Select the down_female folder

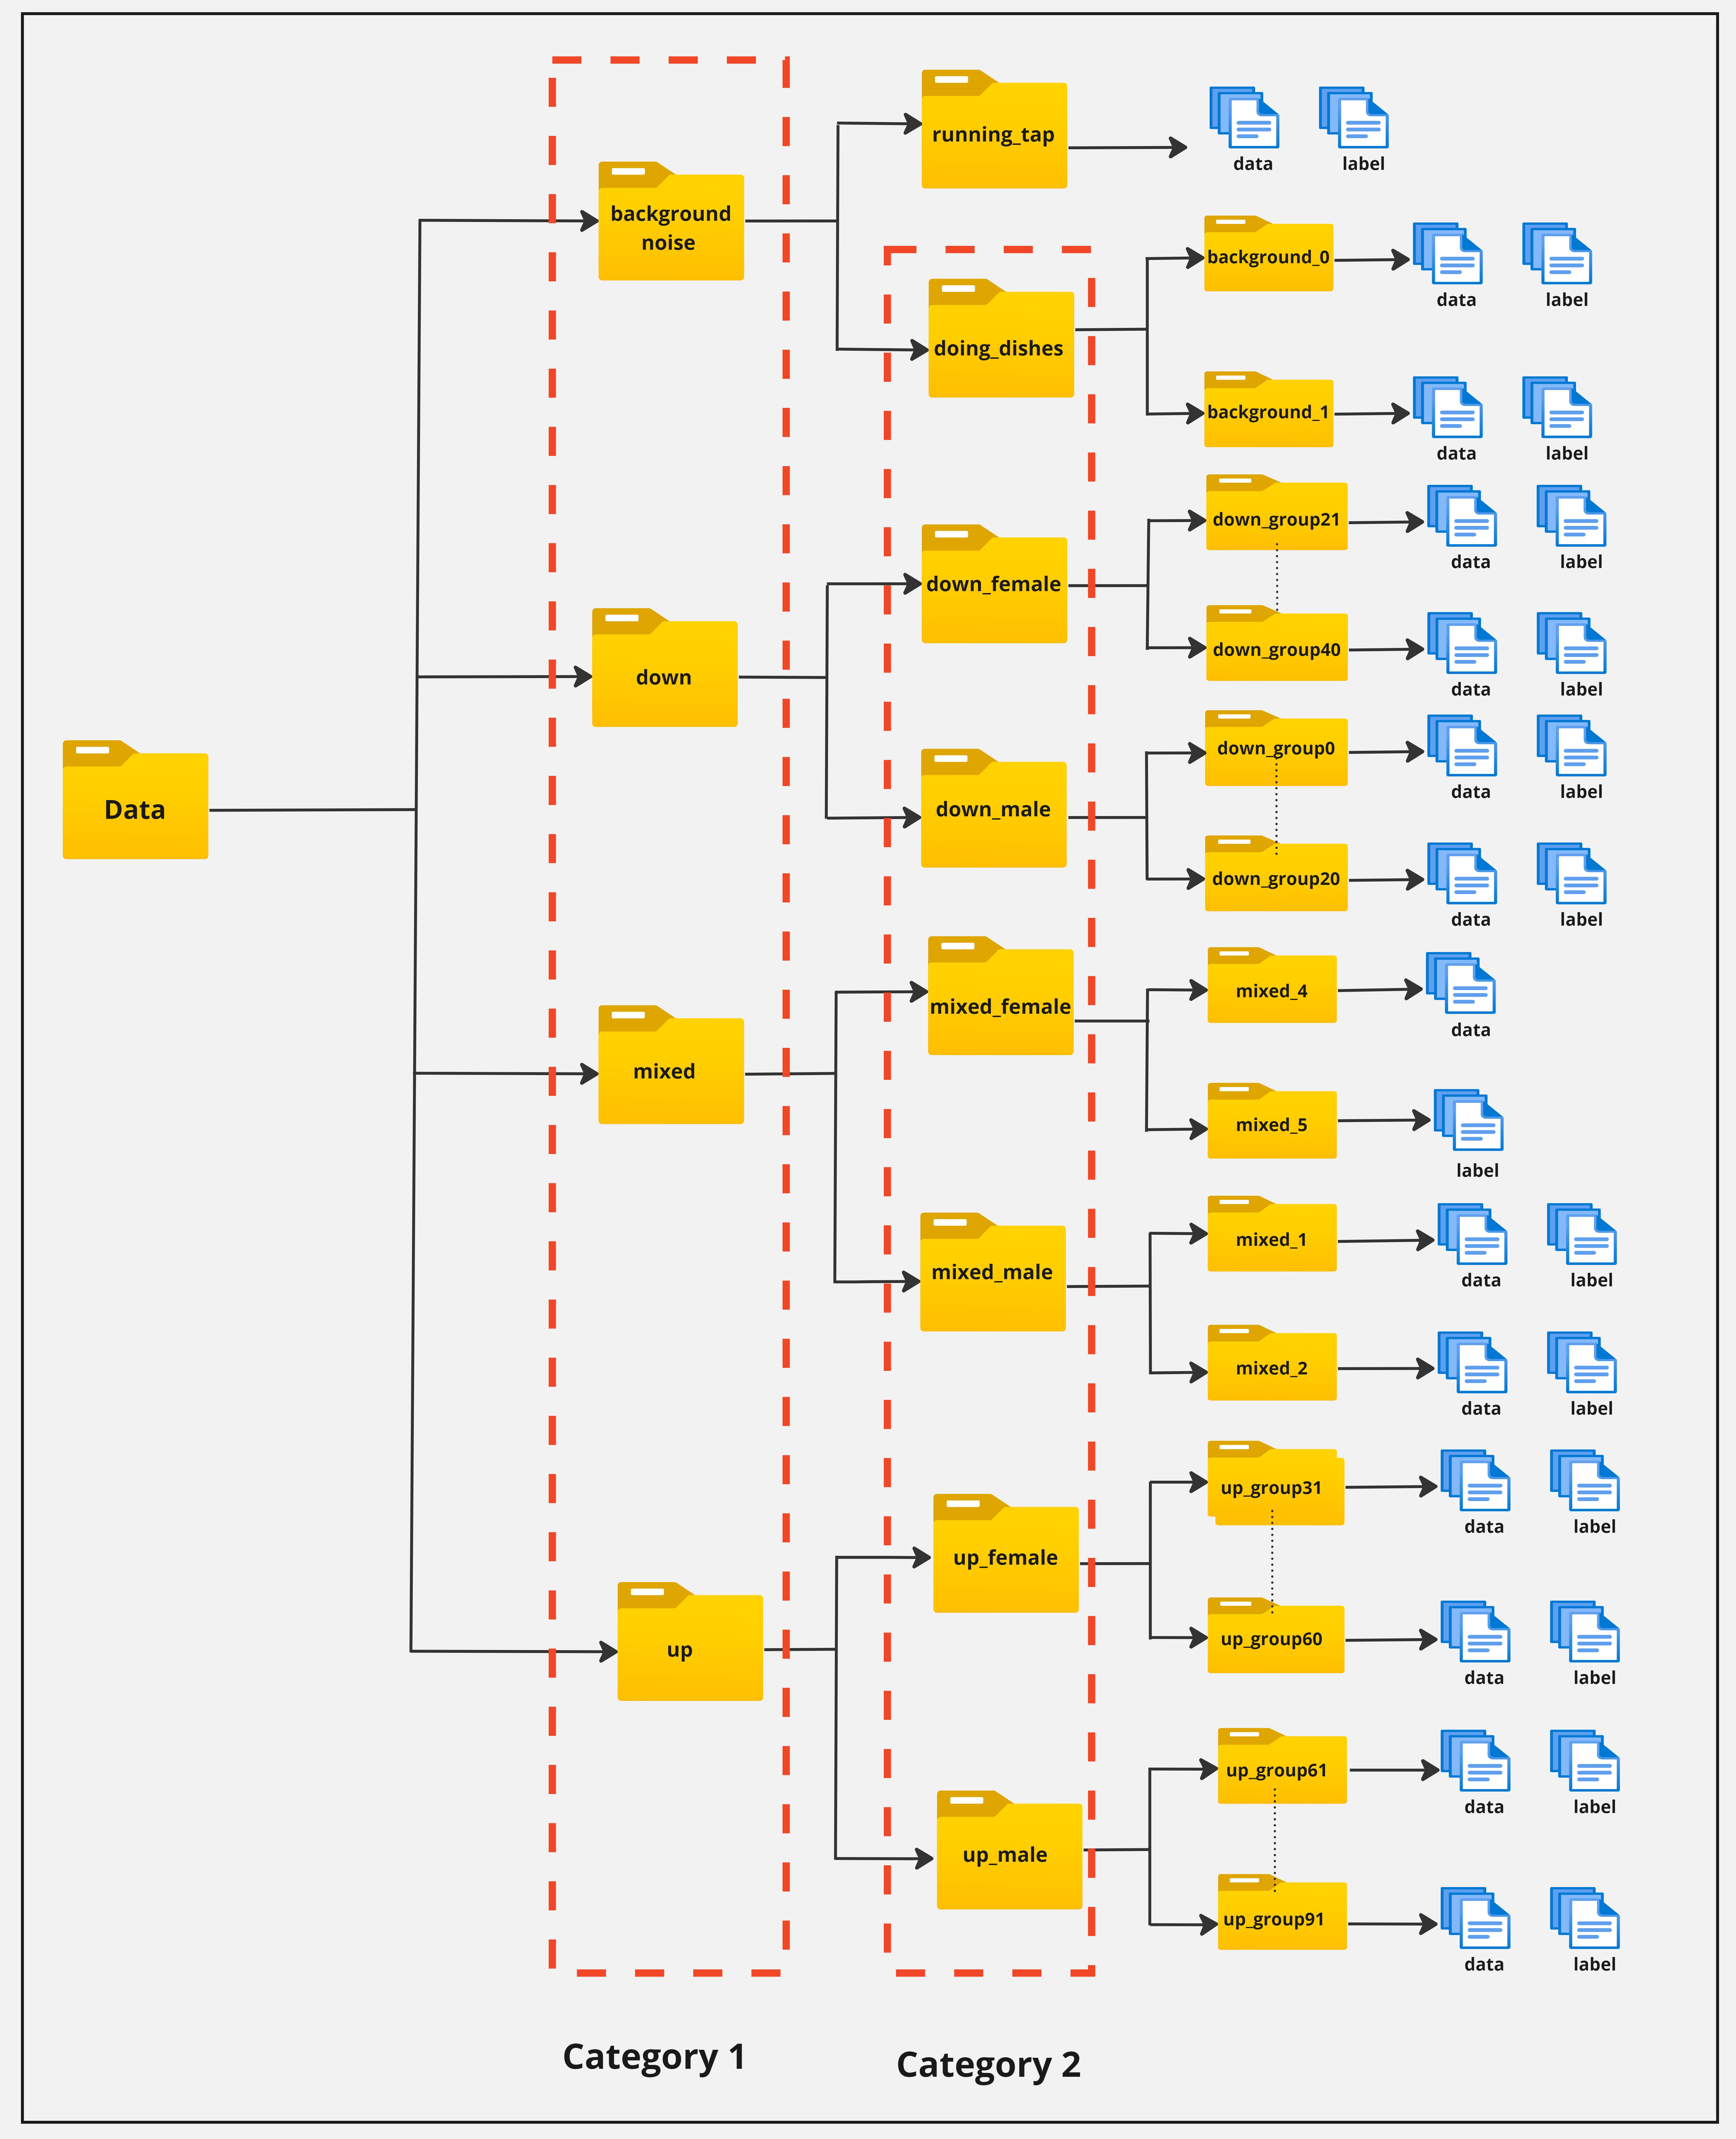pyautogui.click(x=994, y=584)
